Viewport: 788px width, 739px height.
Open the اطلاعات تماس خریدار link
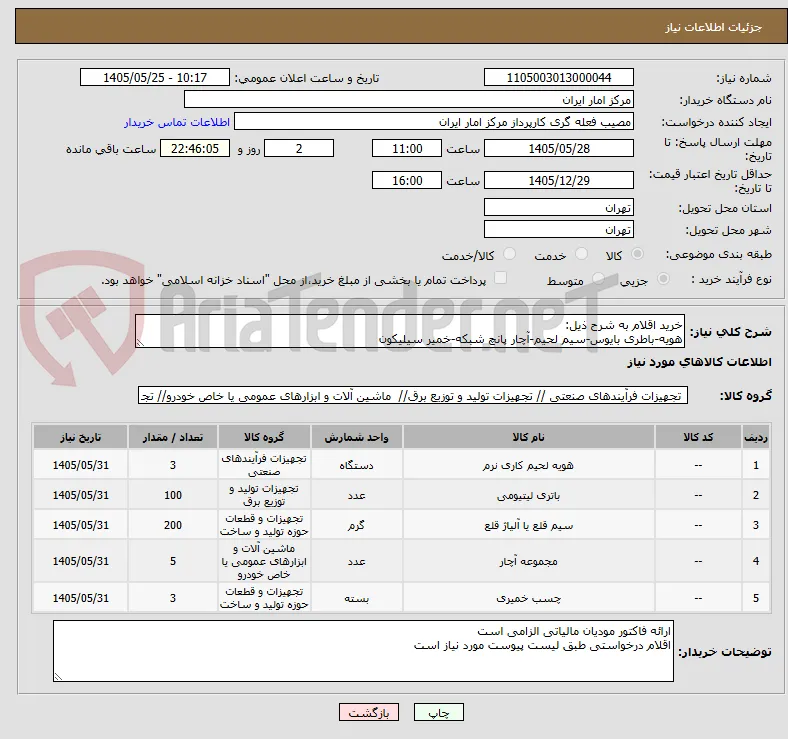177,122
